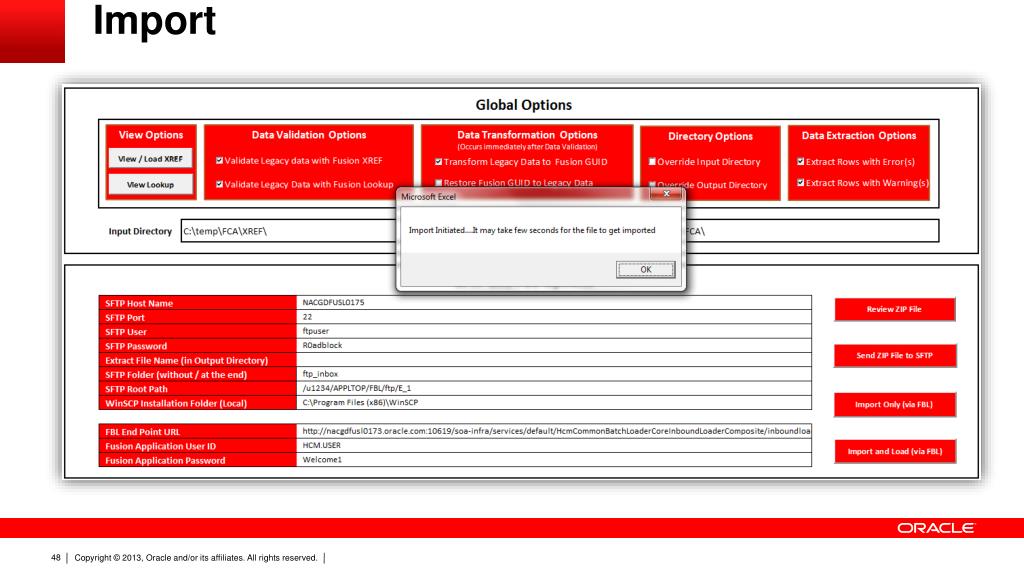Toggle Validate Legacy data with Fusion XREF
The width and height of the screenshot is (1024, 576).
219,161
